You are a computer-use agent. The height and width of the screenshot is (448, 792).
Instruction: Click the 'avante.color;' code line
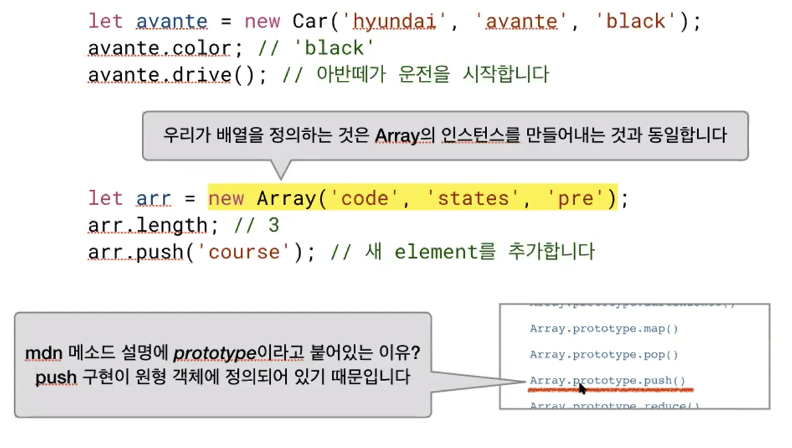pos(231,48)
